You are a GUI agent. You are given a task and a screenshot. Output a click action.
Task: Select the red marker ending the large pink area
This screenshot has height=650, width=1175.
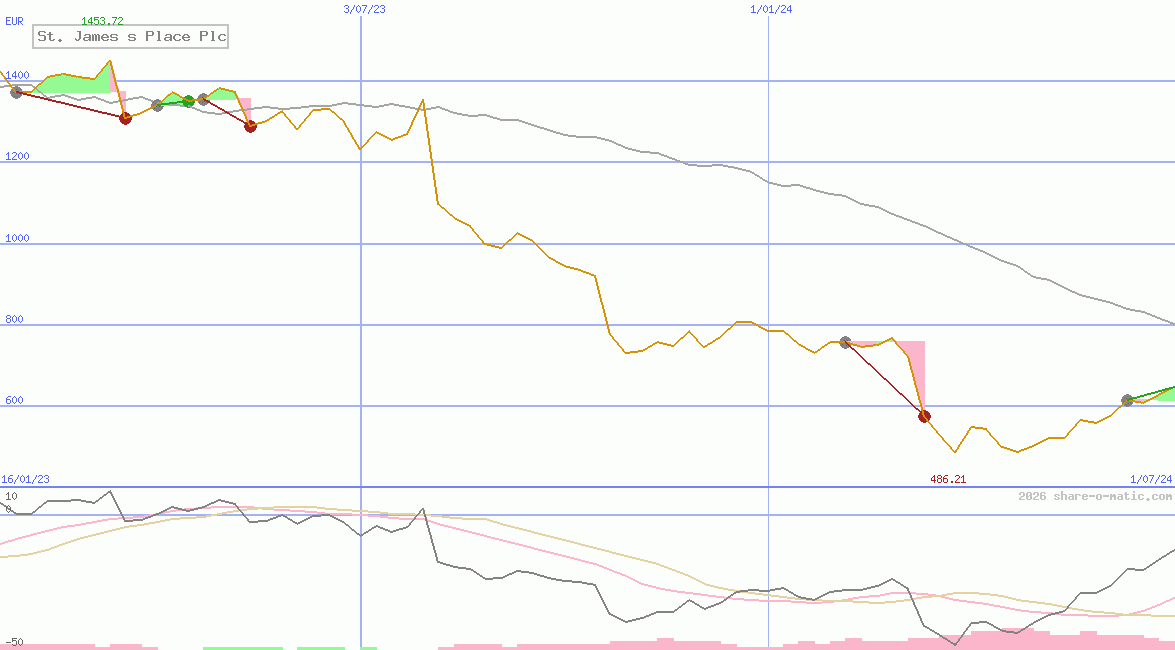(x=924, y=416)
